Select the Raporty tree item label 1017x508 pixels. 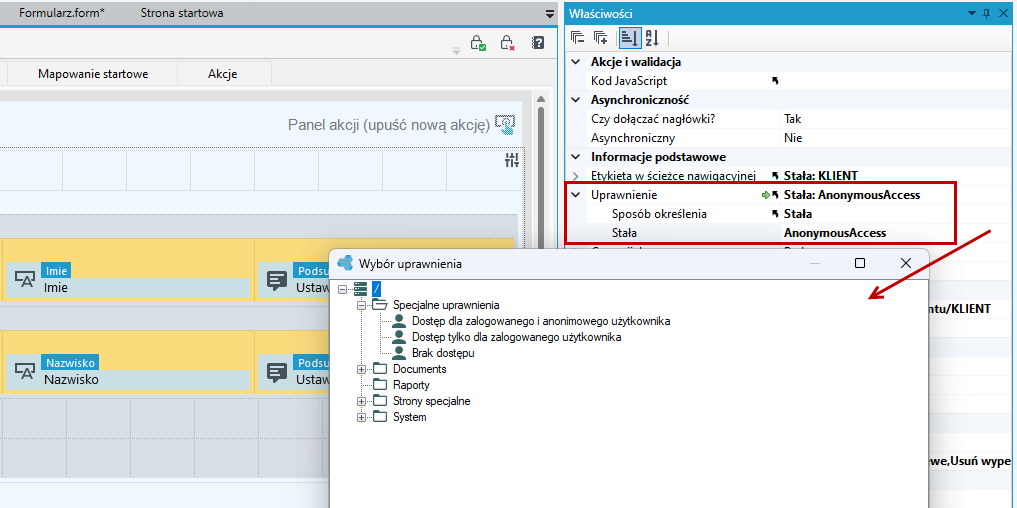coord(411,385)
